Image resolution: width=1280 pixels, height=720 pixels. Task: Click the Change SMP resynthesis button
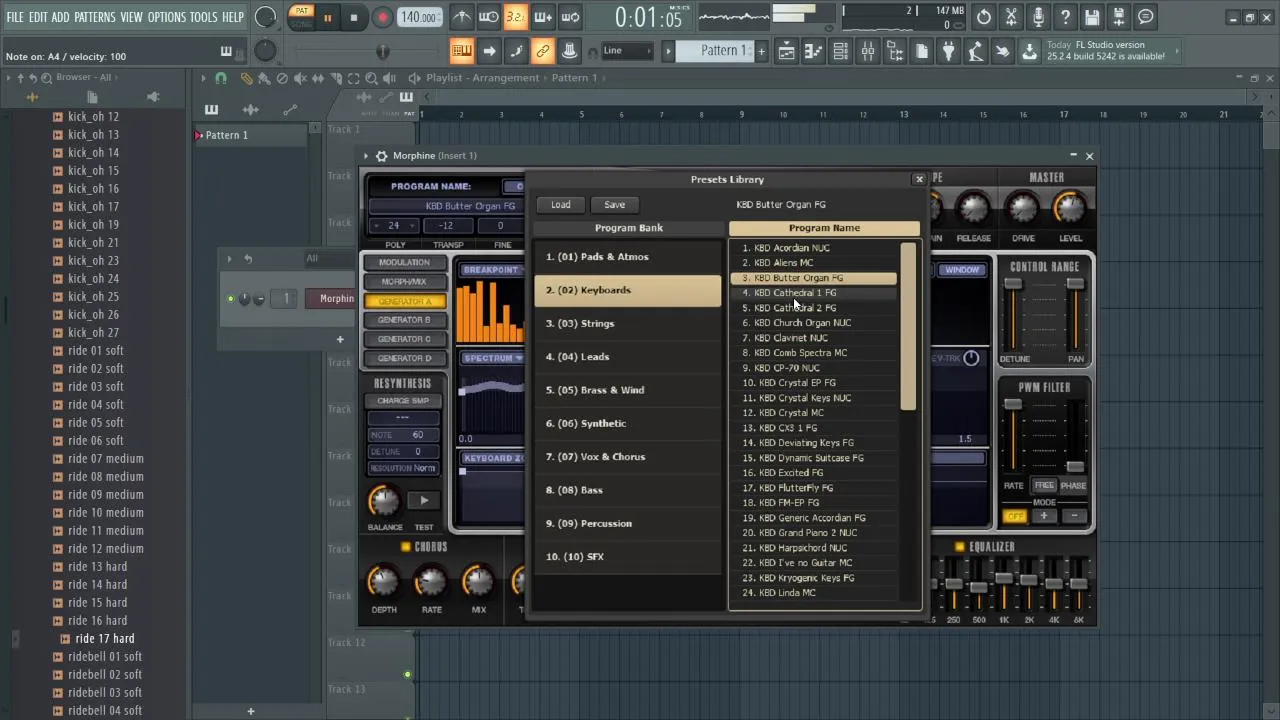tap(403, 401)
